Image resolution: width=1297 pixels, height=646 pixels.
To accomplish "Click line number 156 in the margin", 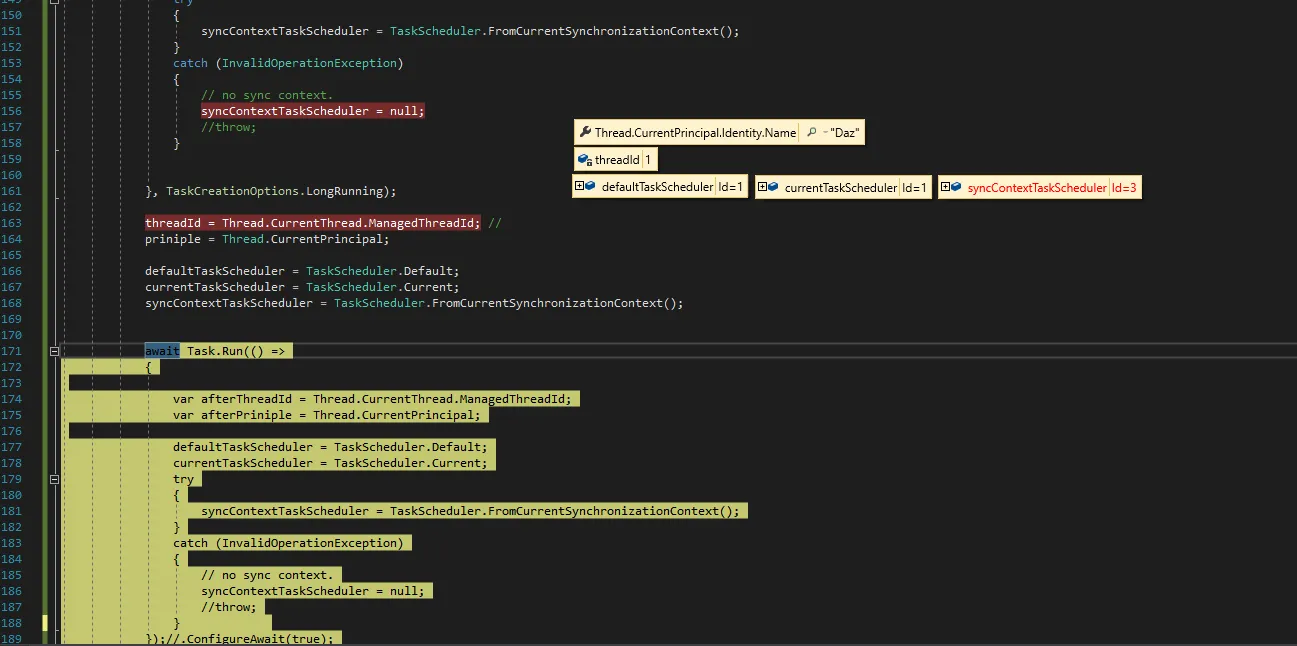I will [12, 111].
